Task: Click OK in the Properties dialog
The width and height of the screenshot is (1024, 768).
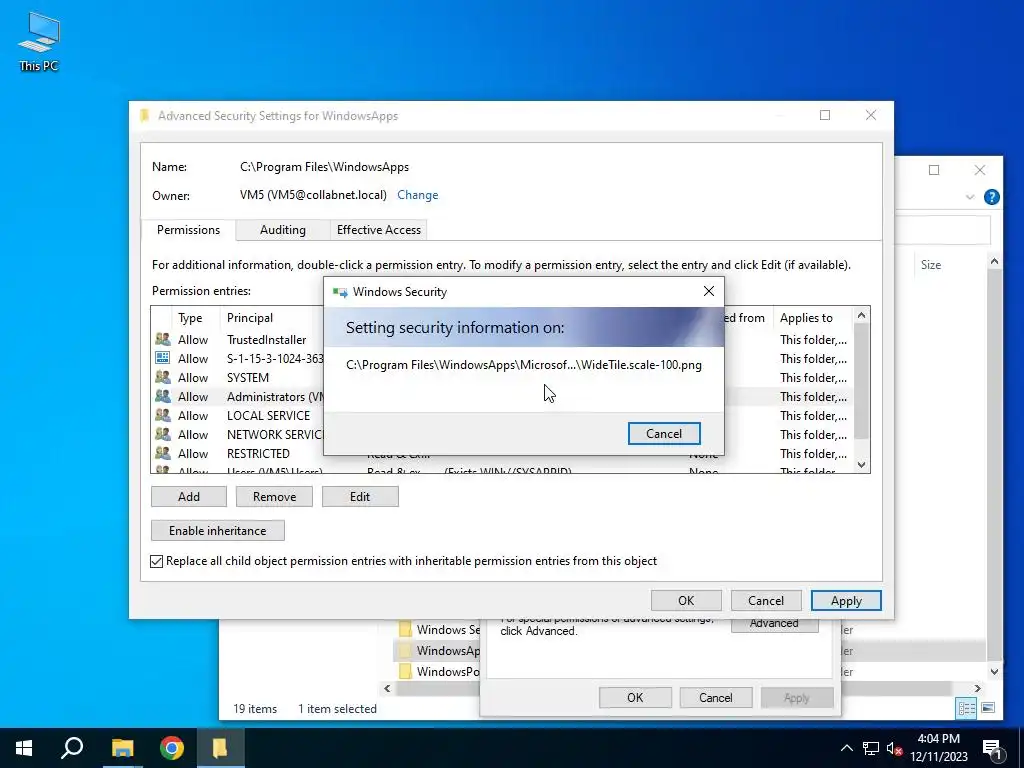Action: 635,697
